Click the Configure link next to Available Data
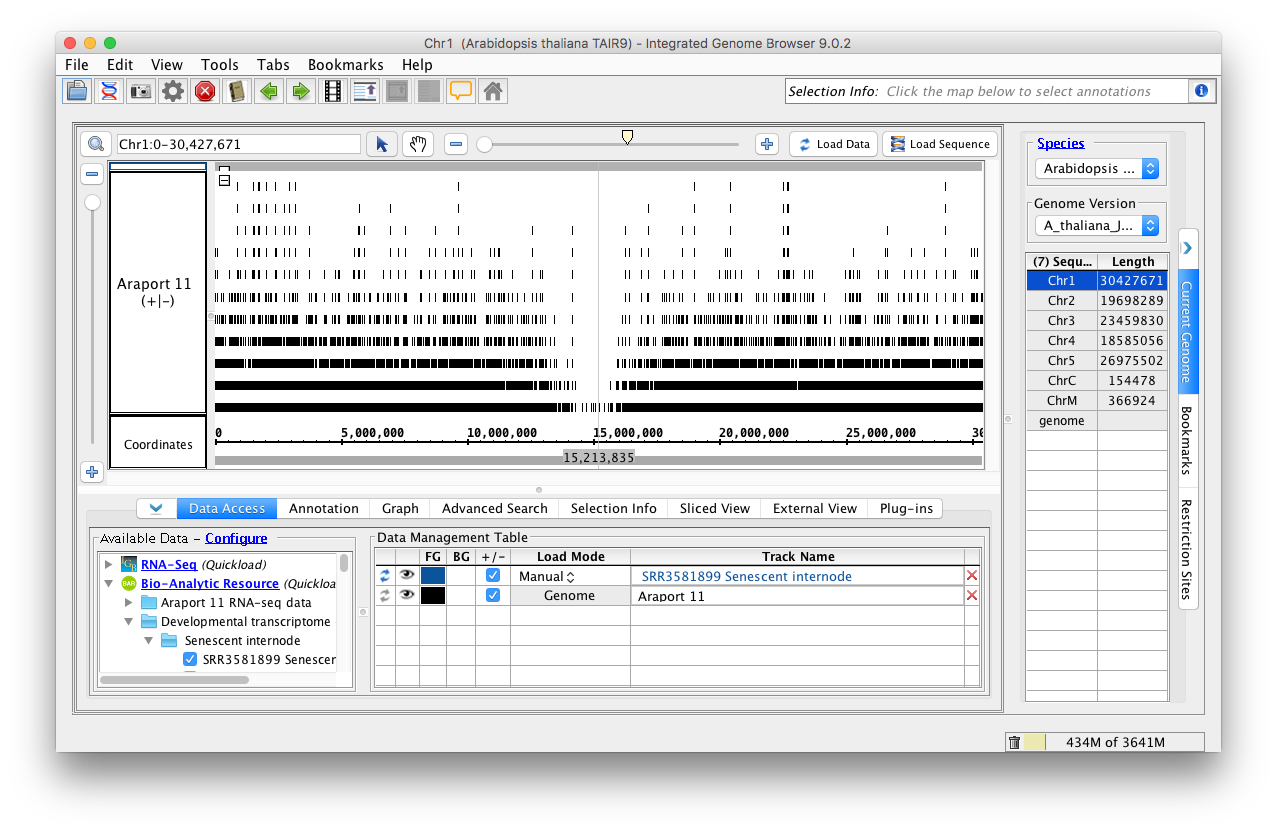 pos(236,538)
